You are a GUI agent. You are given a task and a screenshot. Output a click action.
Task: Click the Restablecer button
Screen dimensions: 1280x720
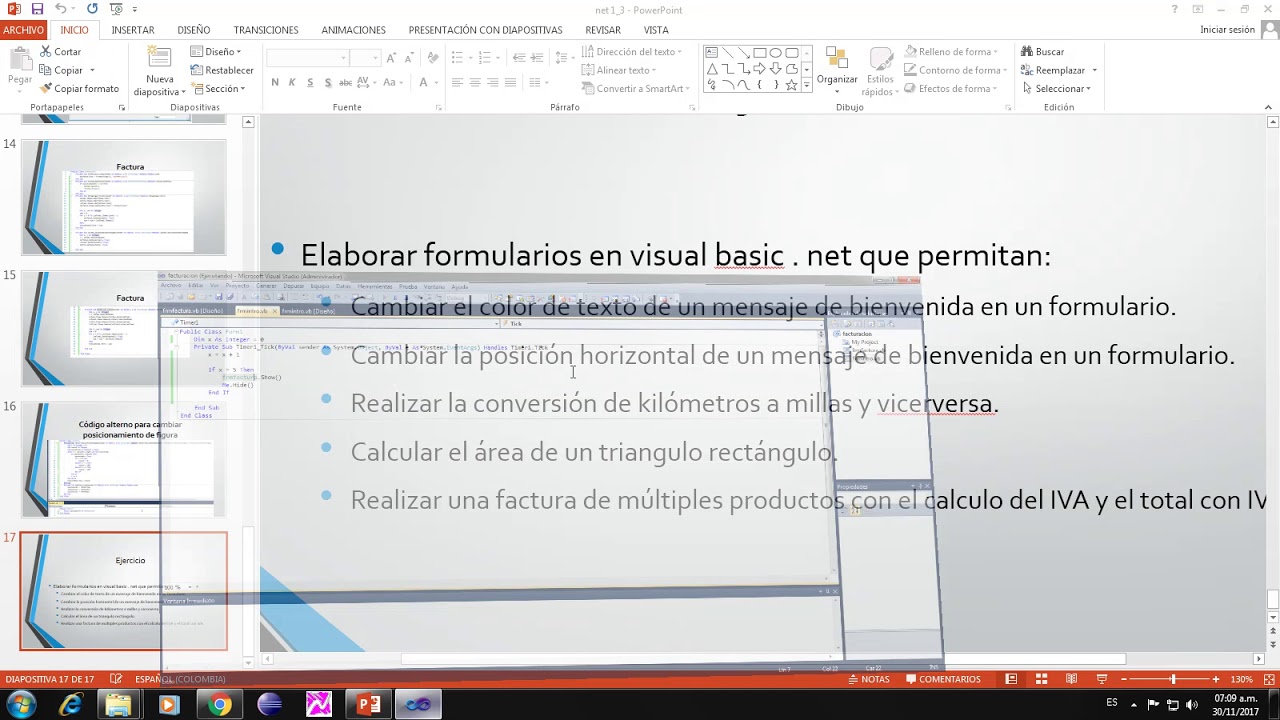[221, 70]
